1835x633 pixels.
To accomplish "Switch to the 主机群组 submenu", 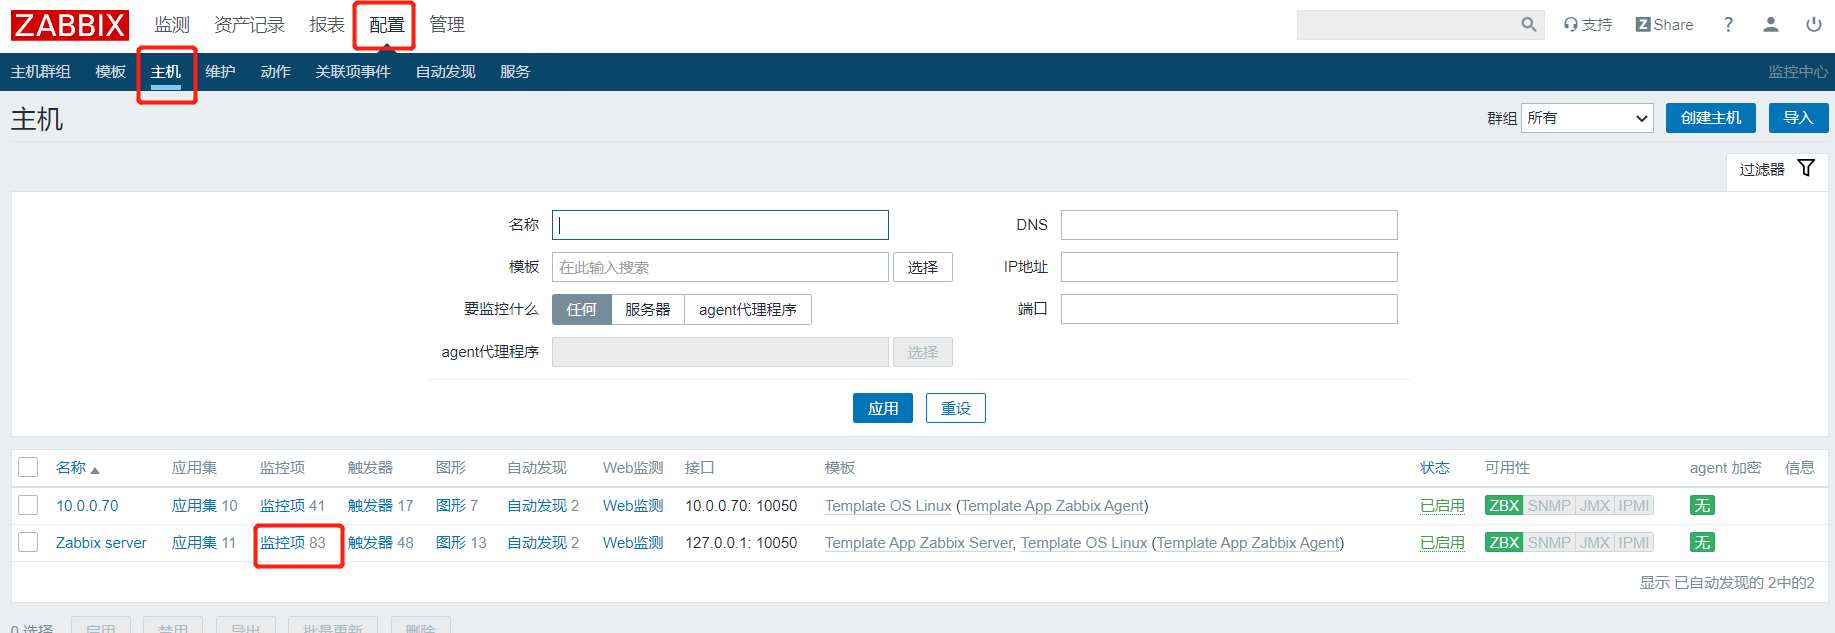I will [x=40, y=72].
